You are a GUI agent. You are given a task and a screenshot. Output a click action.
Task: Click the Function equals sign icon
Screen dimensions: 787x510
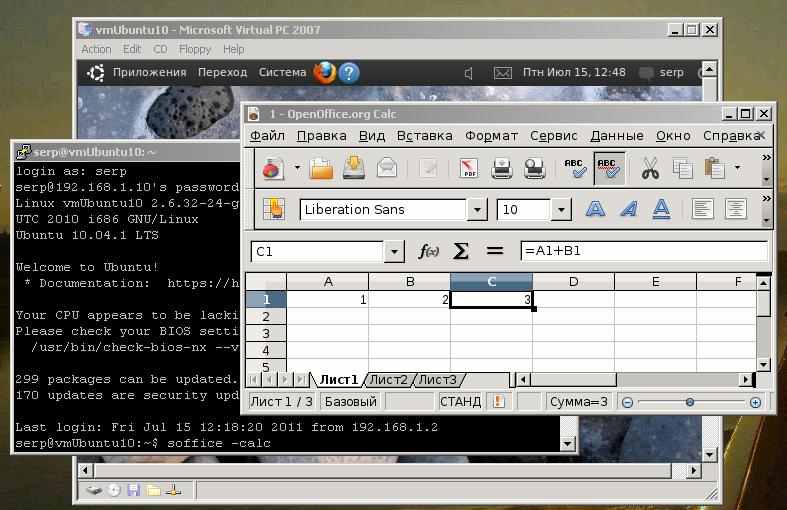click(x=495, y=250)
